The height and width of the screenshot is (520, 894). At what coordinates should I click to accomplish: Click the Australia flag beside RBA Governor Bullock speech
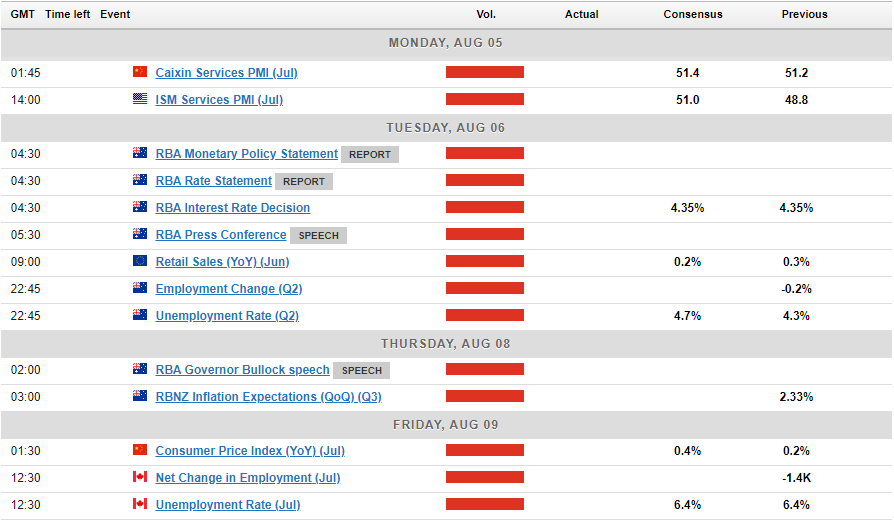click(x=140, y=369)
